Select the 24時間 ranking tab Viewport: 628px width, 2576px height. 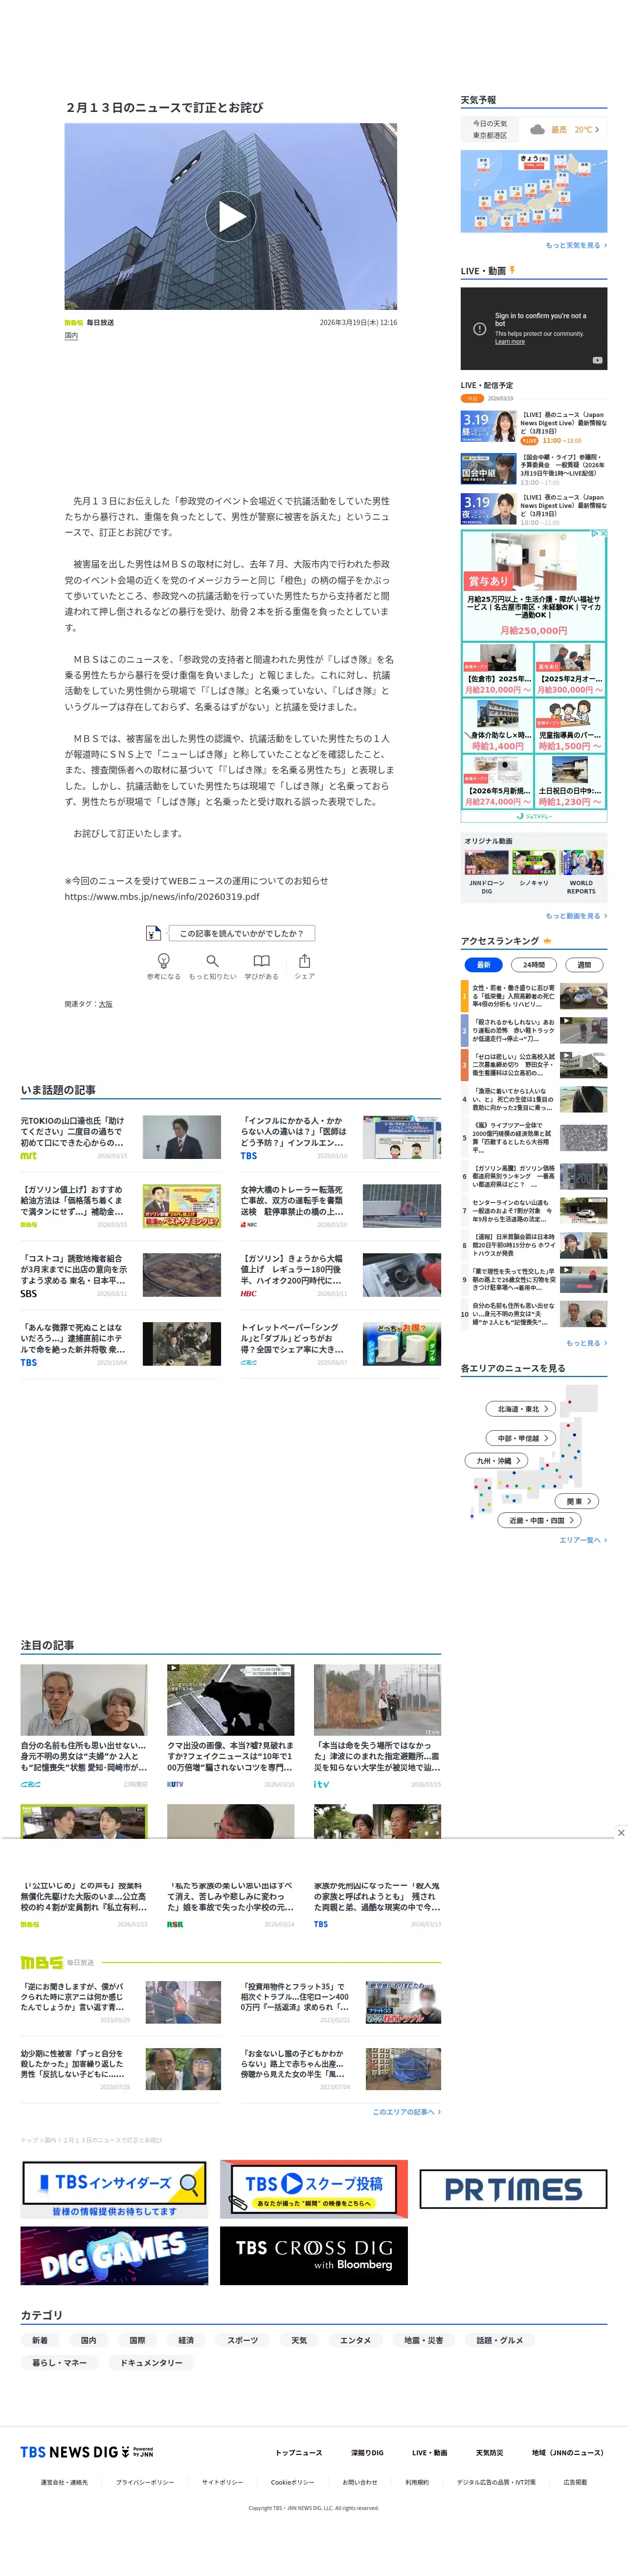(534, 965)
